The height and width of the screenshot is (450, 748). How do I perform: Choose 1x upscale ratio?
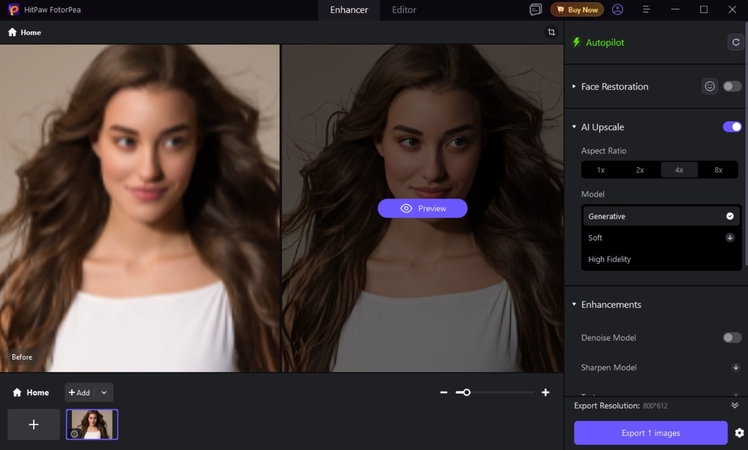click(x=601, y=170)
